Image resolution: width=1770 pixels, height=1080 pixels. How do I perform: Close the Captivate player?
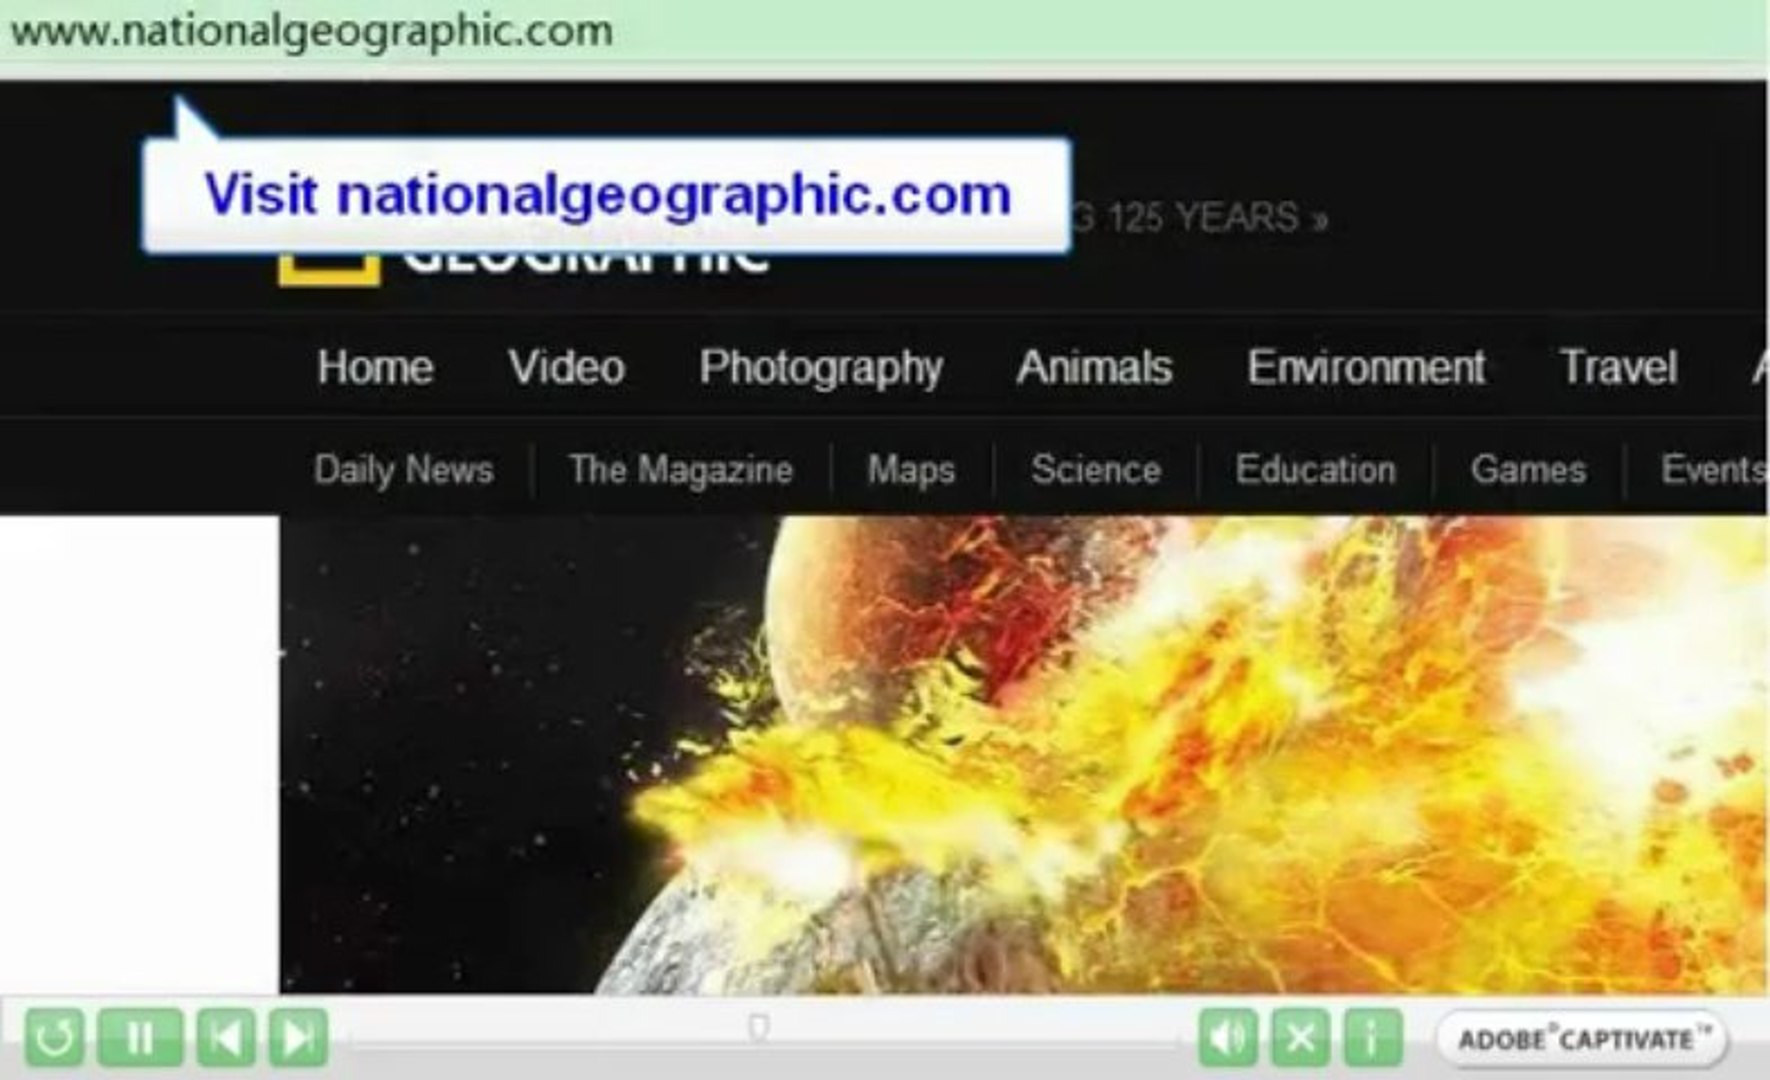tap(1301, 1038)
